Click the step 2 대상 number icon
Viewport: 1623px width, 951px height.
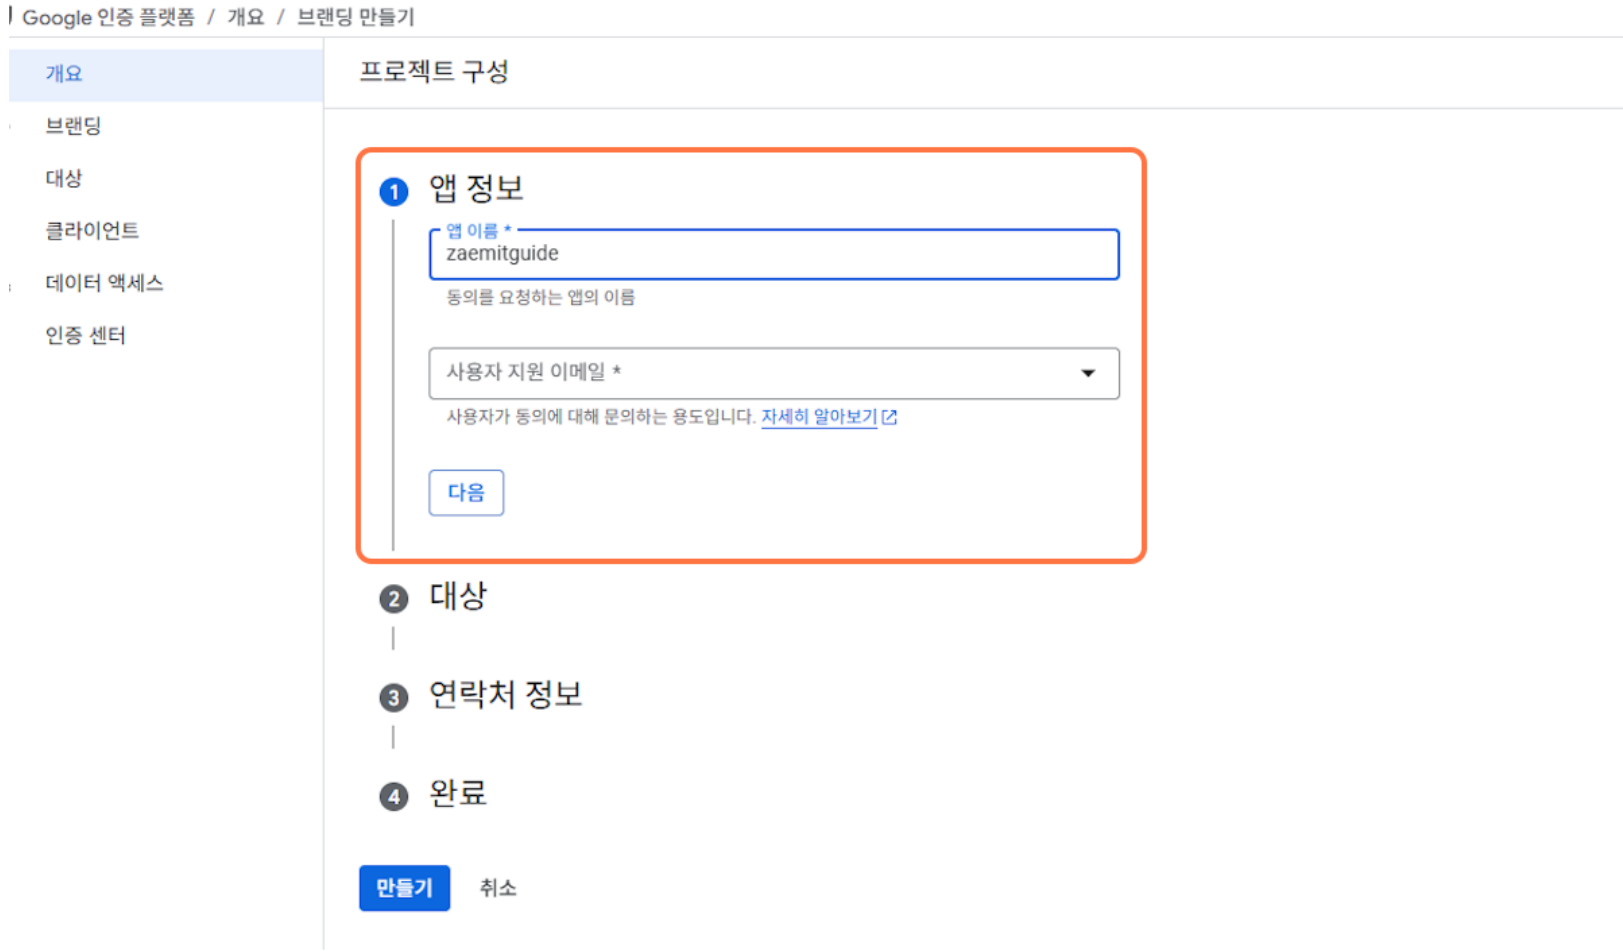(394, 599)
